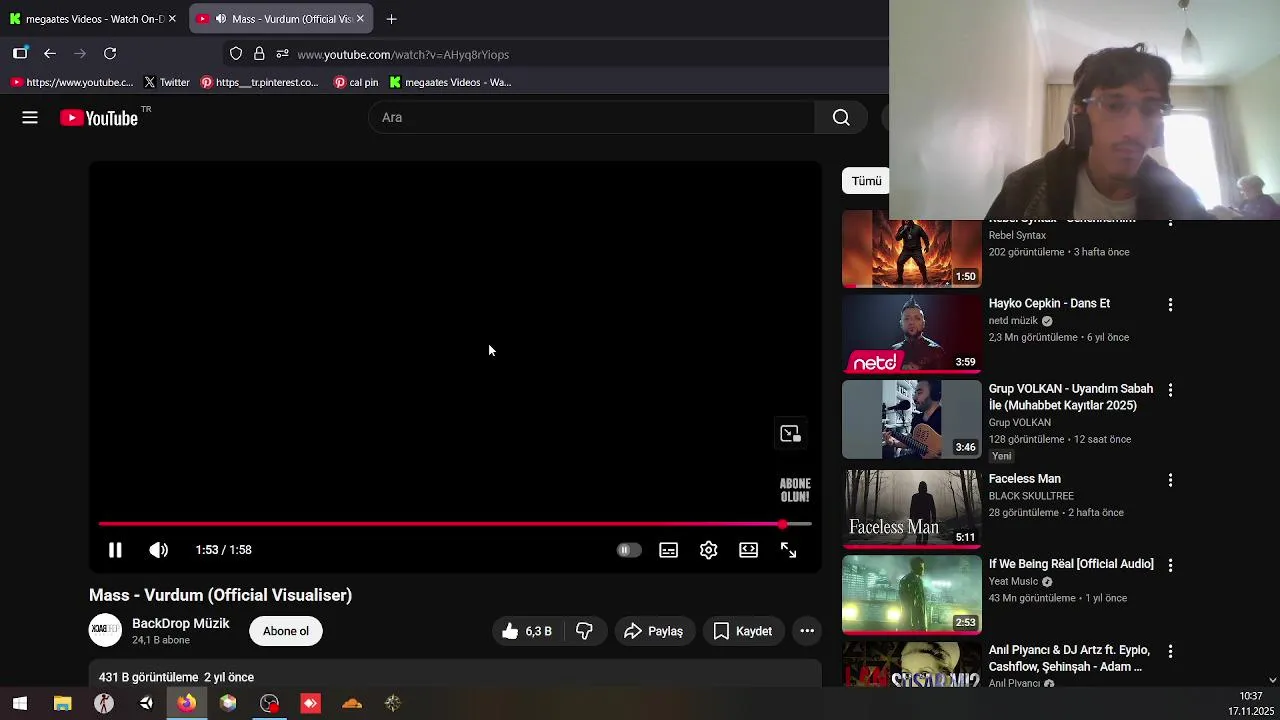Reload the page with the refresh icon

point(110,54)
